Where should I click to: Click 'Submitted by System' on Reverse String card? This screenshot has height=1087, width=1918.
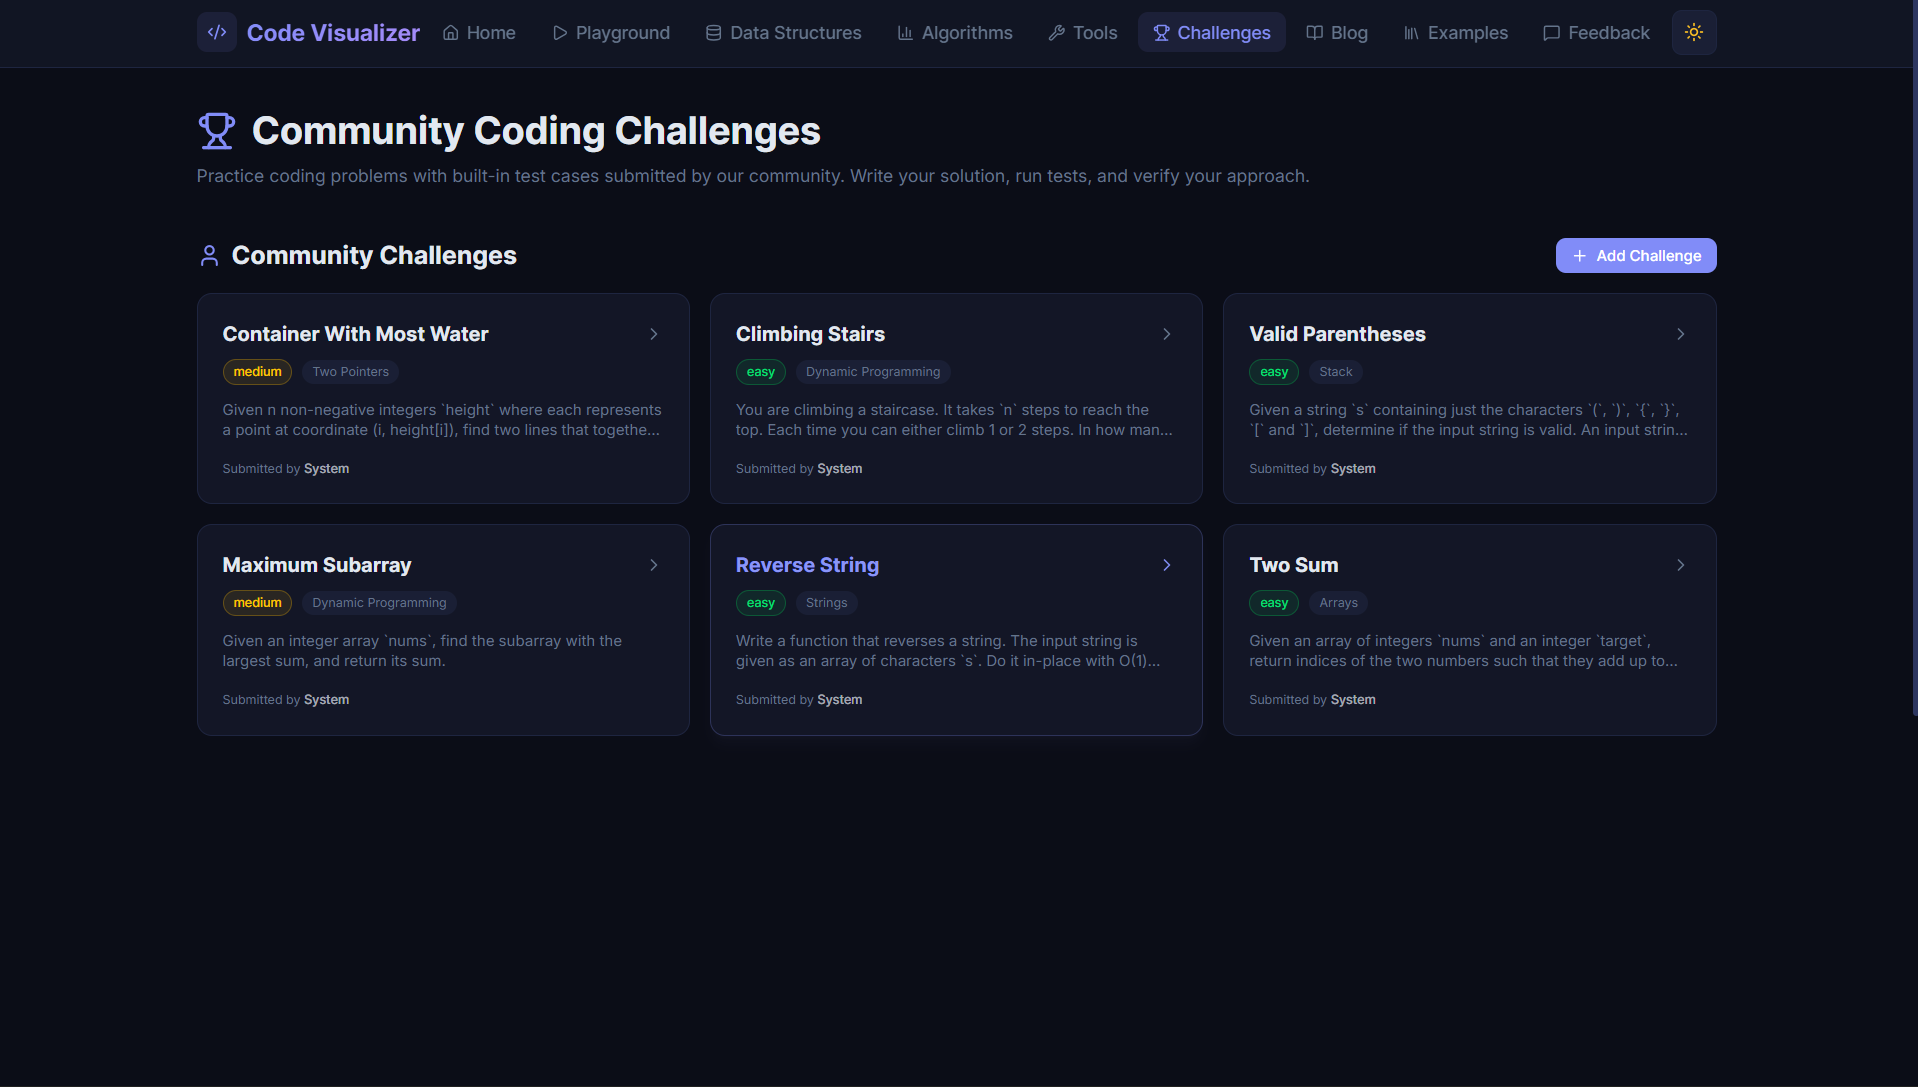click(x=799, y=700)
